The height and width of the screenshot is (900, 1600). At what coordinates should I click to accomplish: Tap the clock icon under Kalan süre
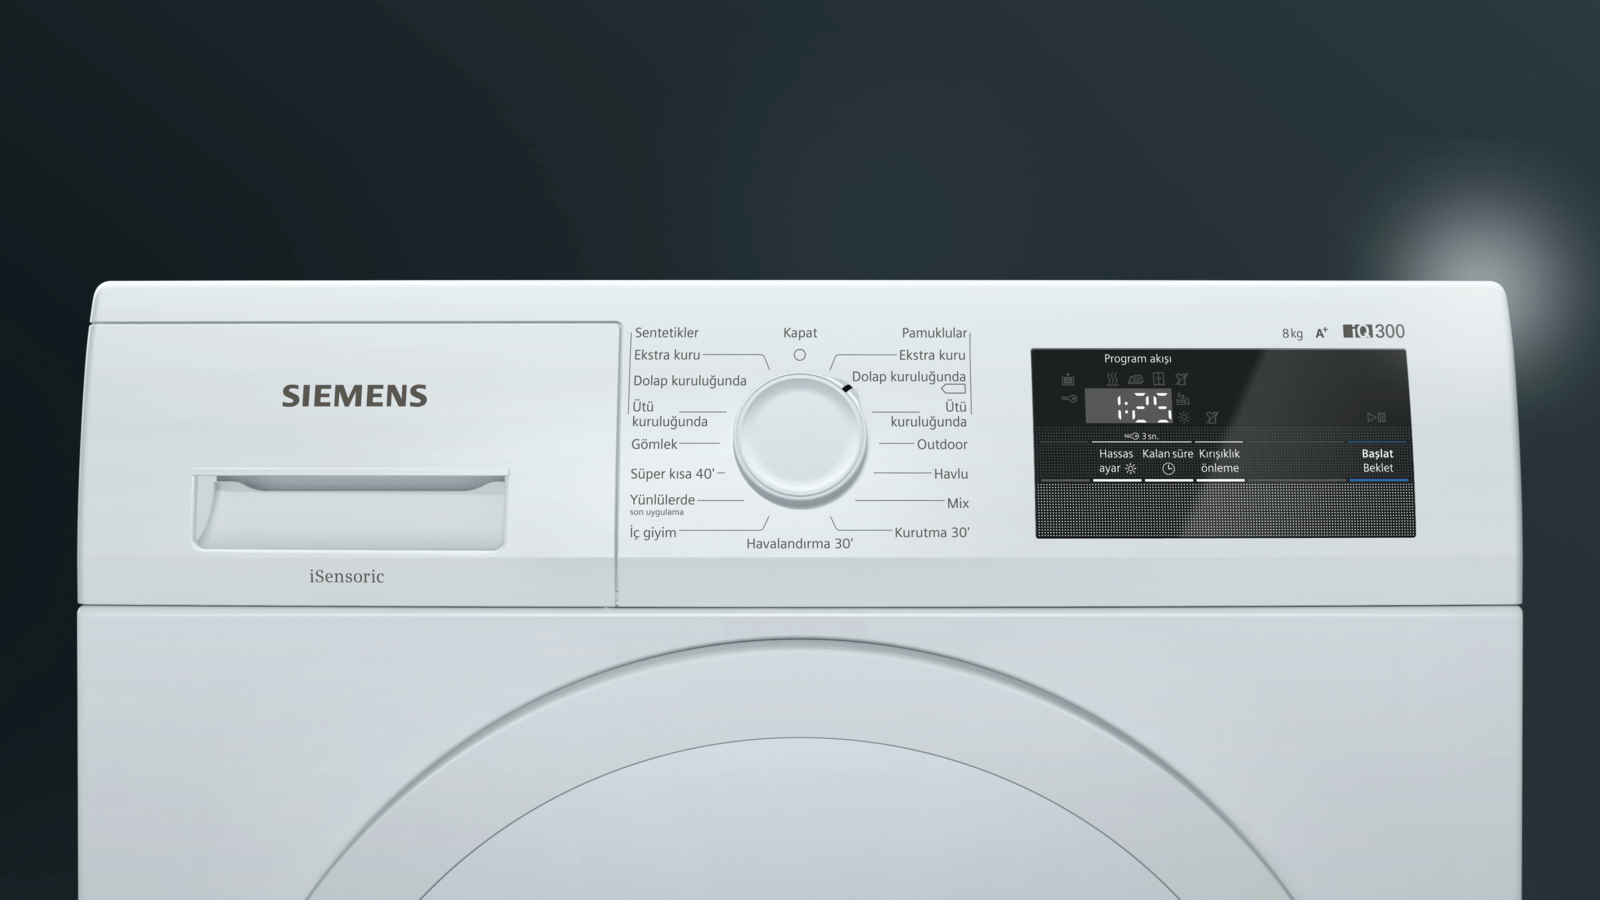click(1168, 468)
